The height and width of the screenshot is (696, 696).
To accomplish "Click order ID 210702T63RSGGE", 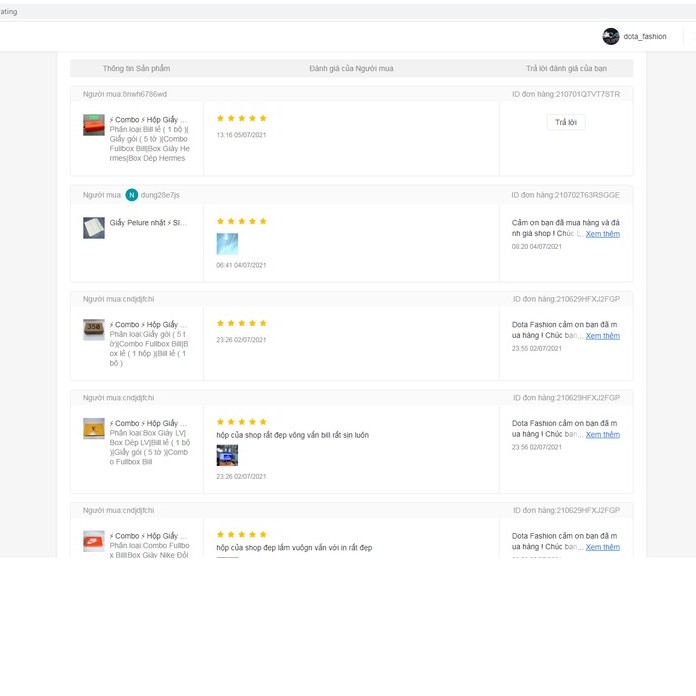I will (x=580, y=195).
